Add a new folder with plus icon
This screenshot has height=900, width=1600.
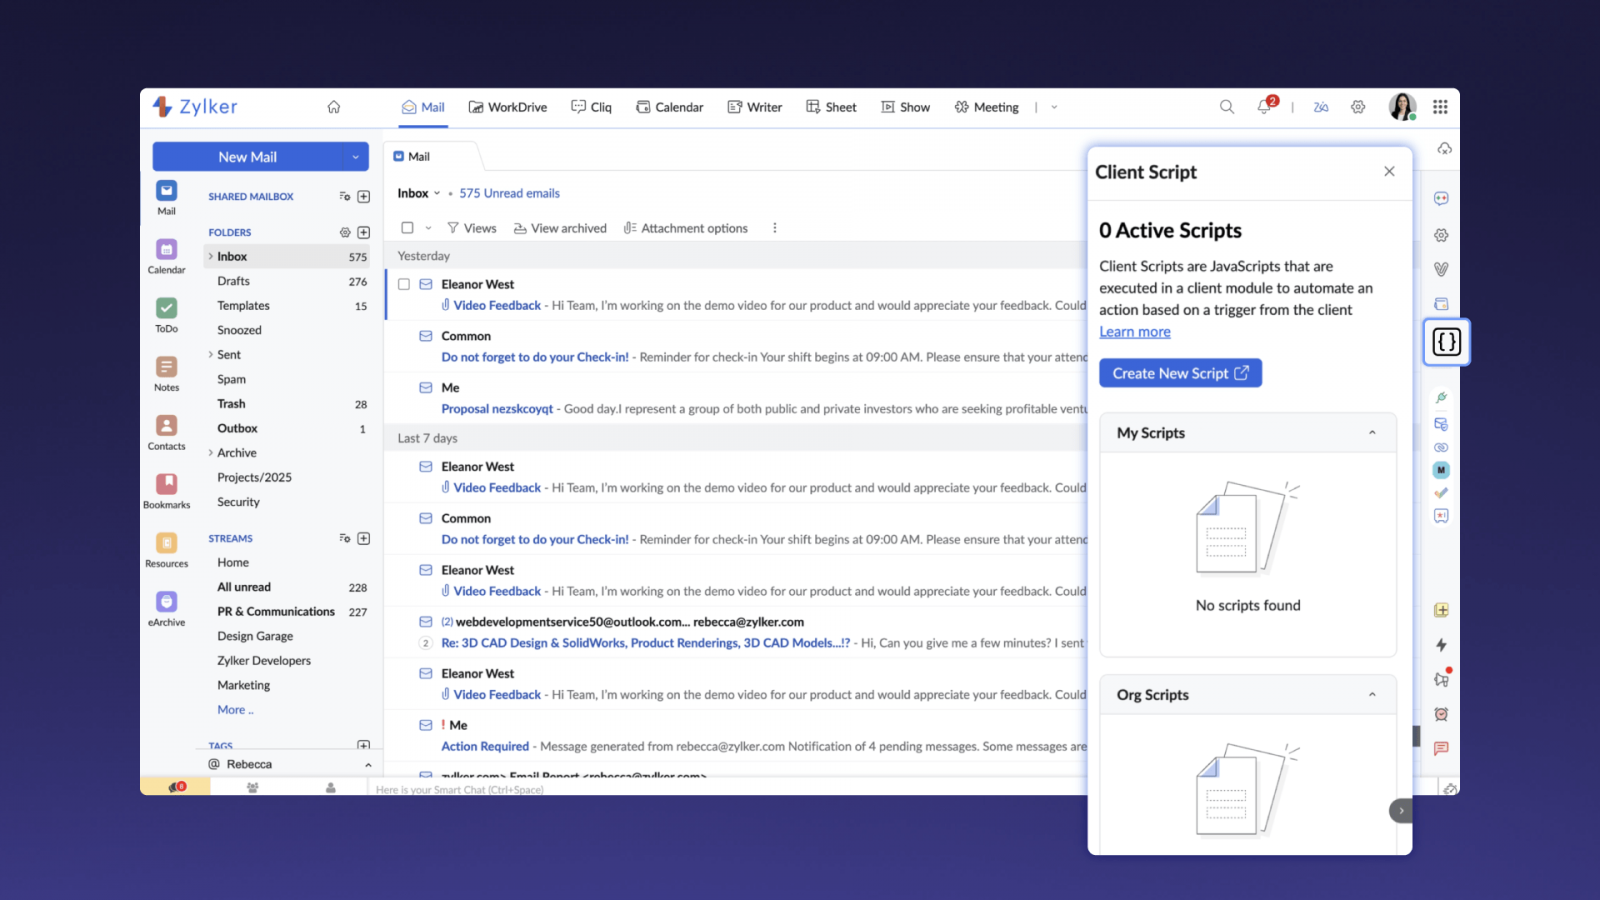tap(364, 232)
